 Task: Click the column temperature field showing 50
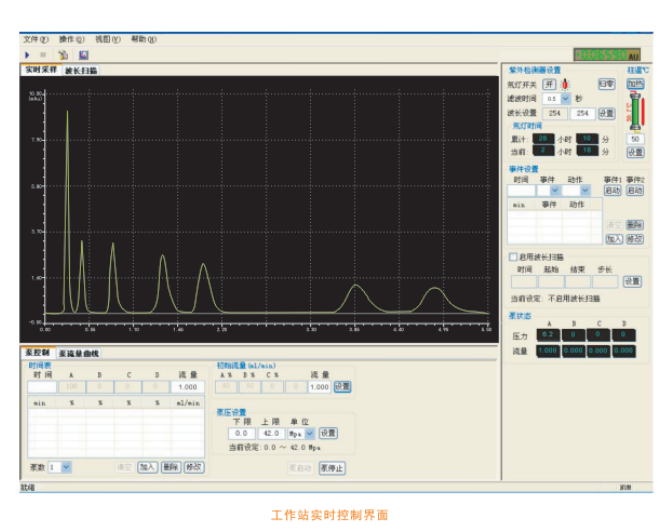pyautogui.click(x=636, y=139)
